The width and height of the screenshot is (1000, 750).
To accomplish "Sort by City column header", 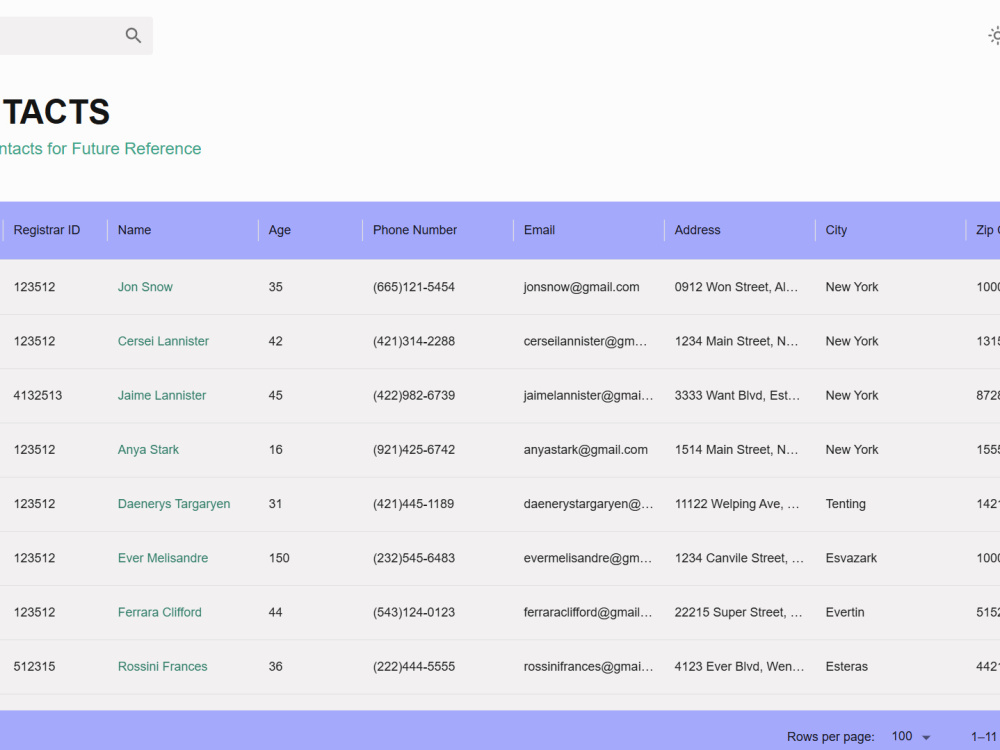I will tap(836, 230).
